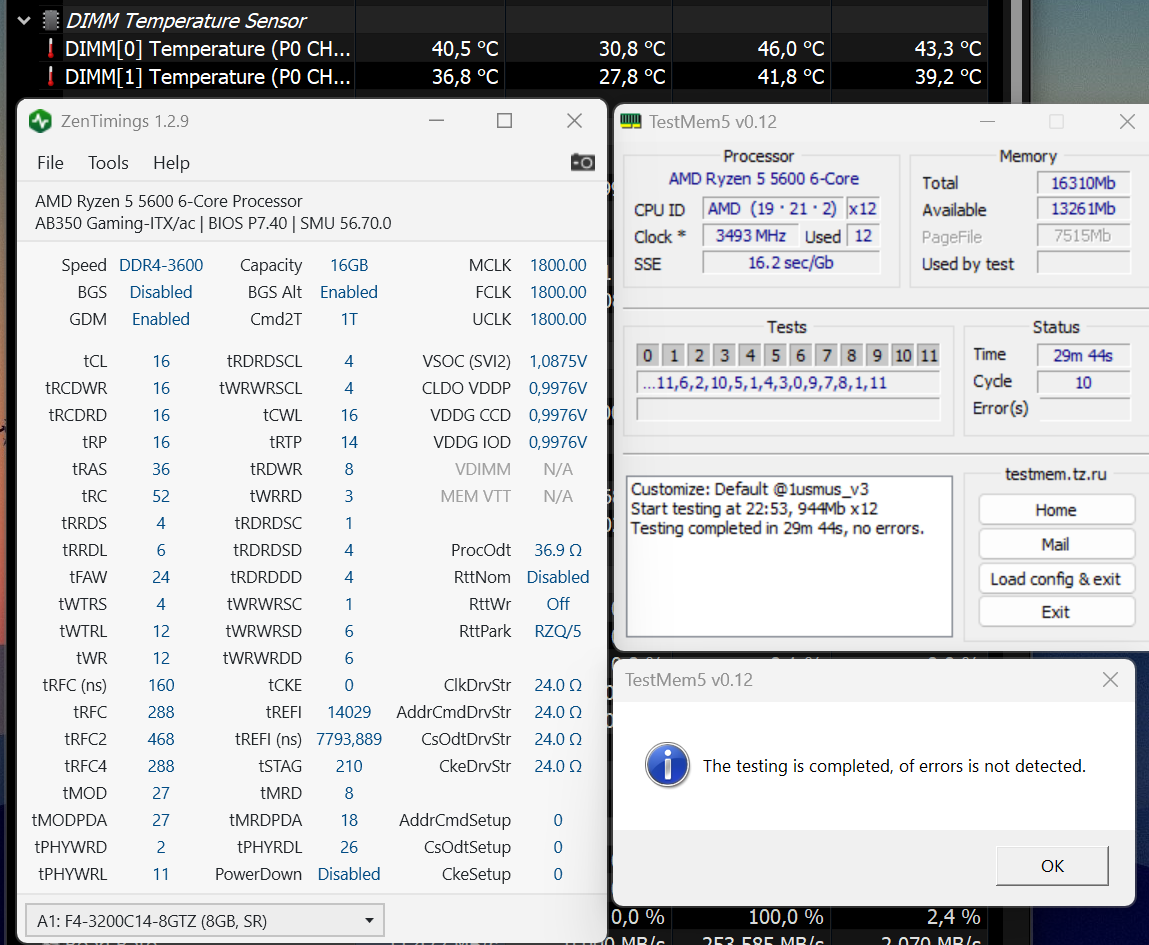This screenshot has height=945, width=1149.
Task: Click the DIMM Temperature Sensor chip icon
Action: [51, 21]
